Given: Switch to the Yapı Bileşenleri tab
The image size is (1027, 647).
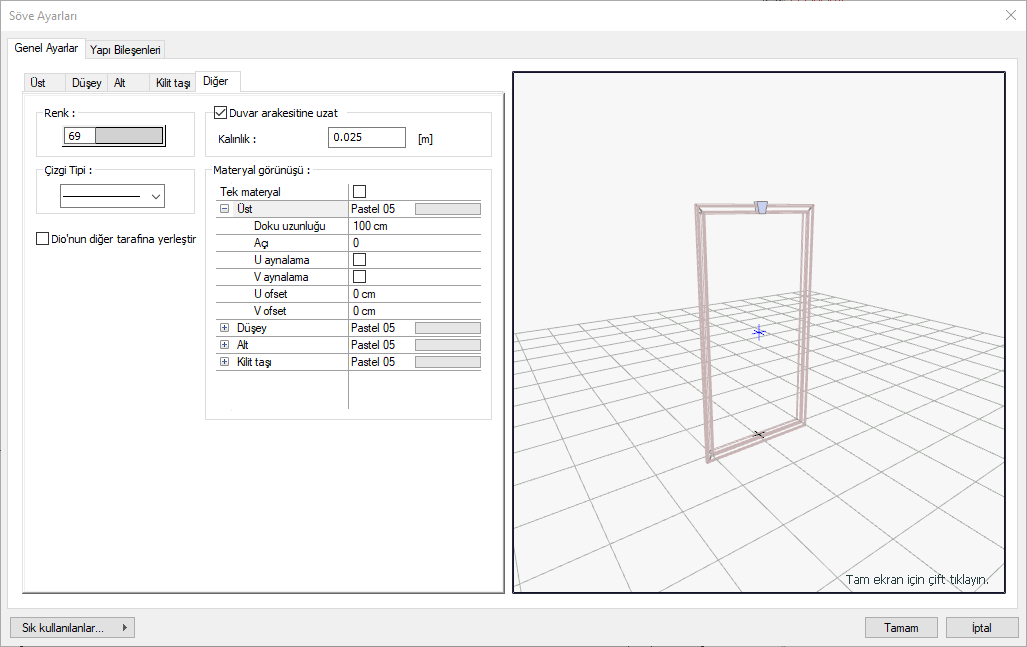Looking at the screenshot, I should click(x=125, y=49).
